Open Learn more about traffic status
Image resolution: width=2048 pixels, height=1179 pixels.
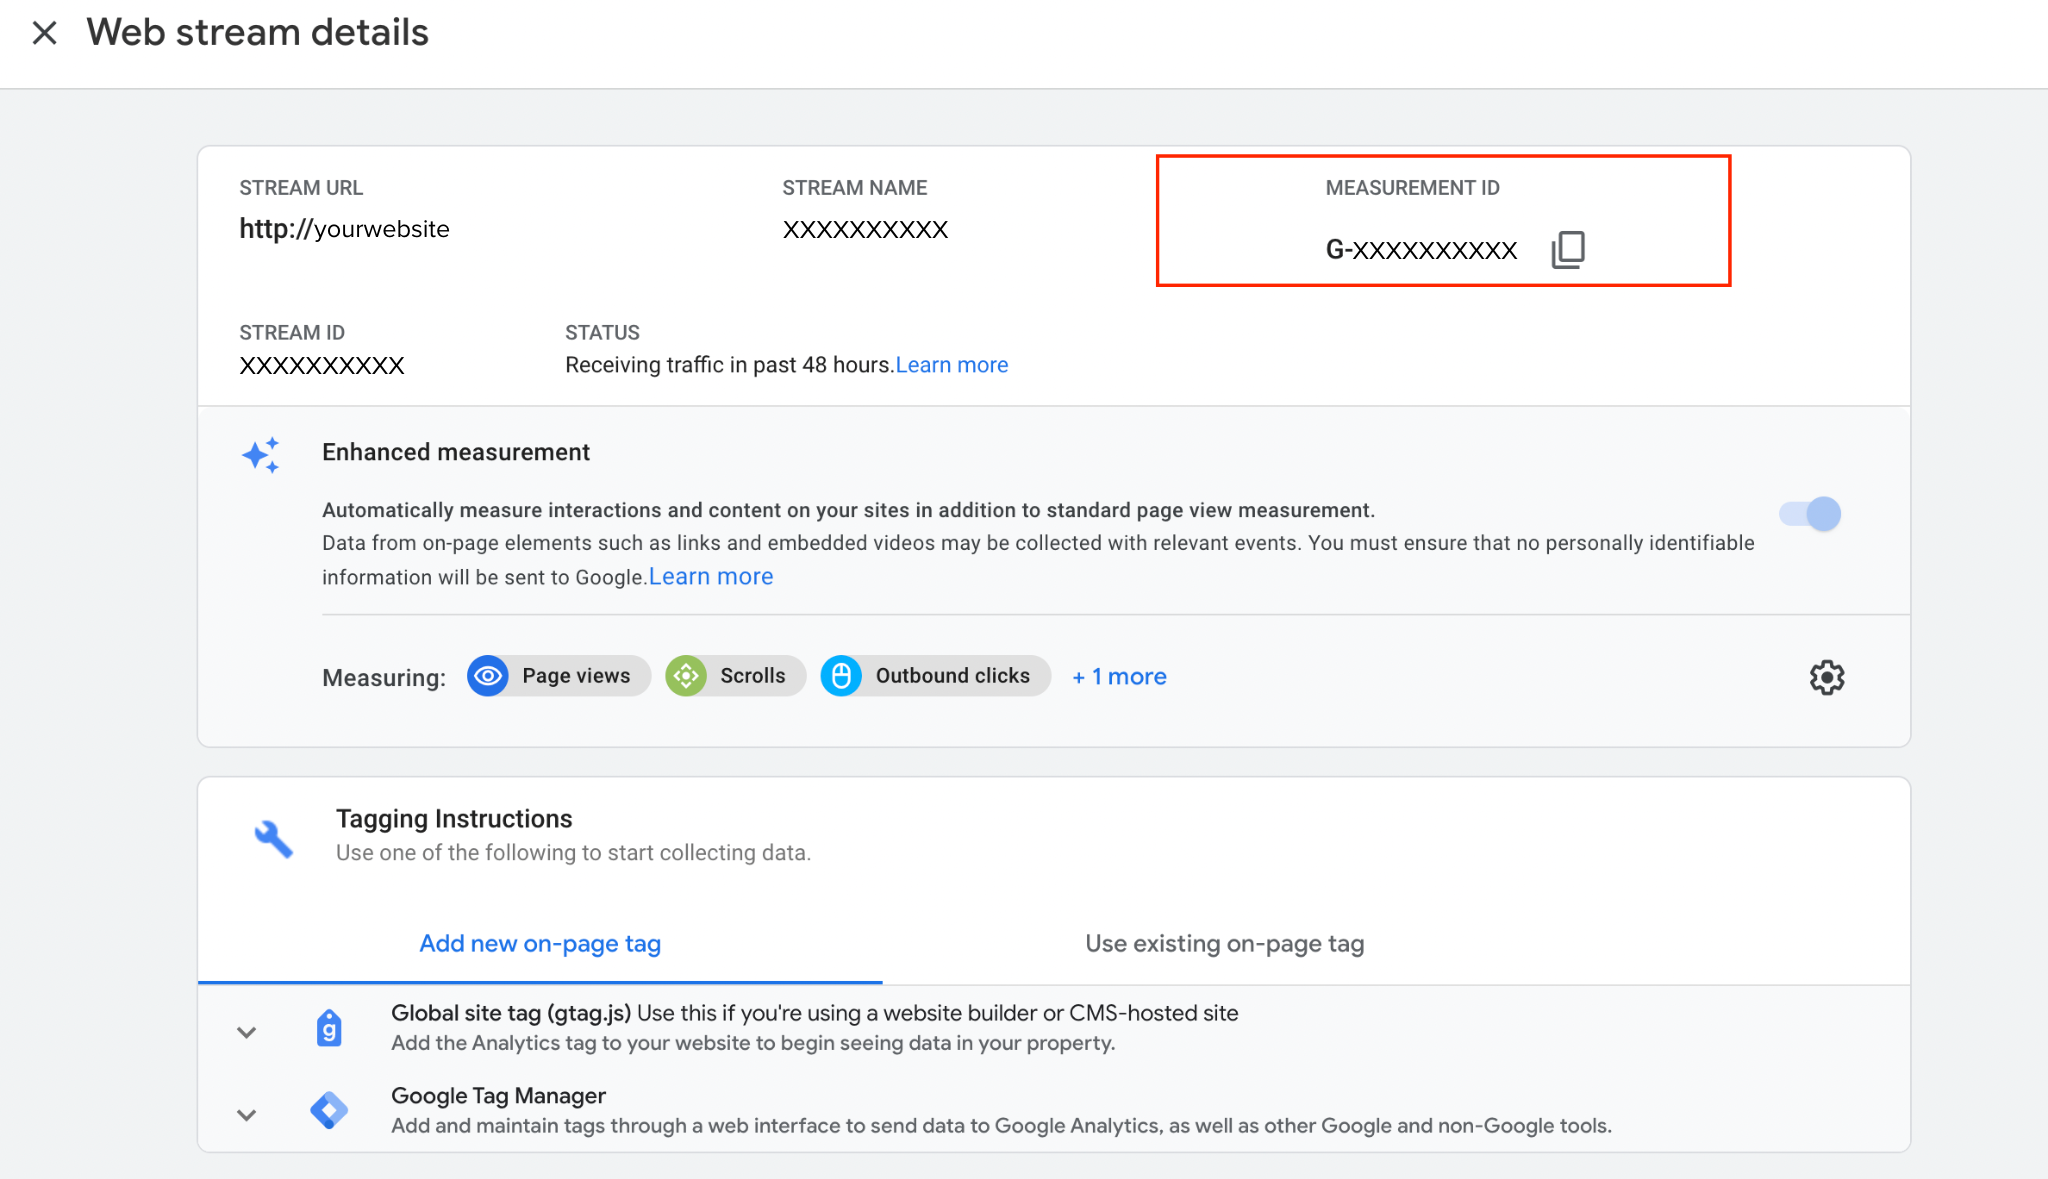point(951,364)
